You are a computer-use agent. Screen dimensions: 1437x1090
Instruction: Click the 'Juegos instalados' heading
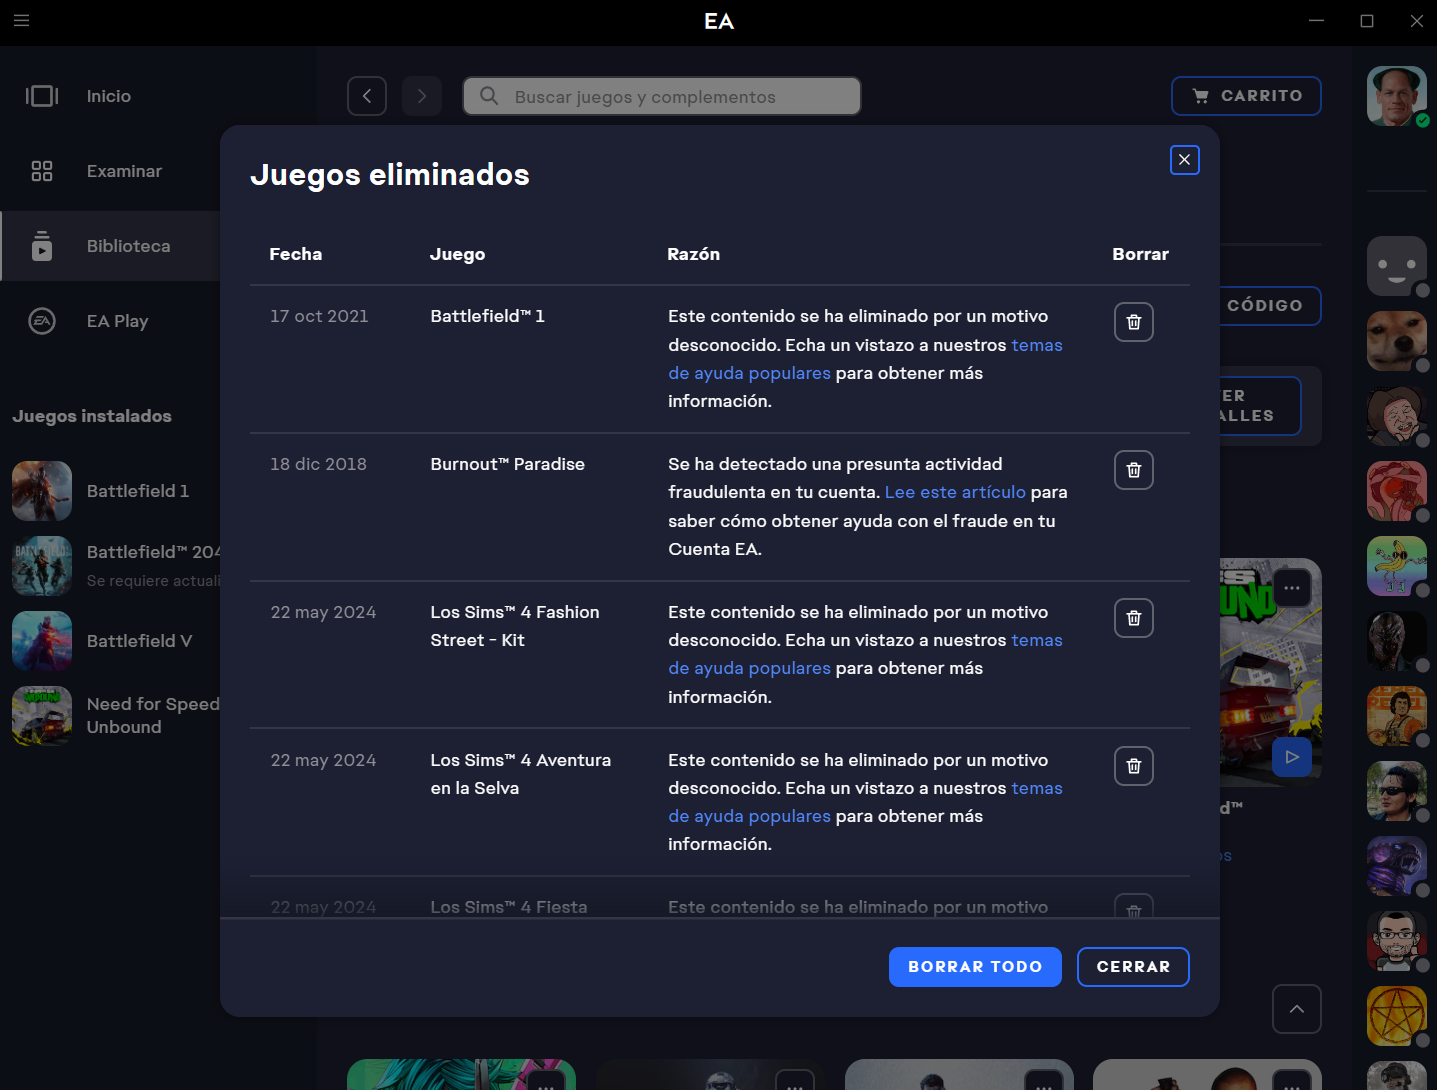(92, 416)
